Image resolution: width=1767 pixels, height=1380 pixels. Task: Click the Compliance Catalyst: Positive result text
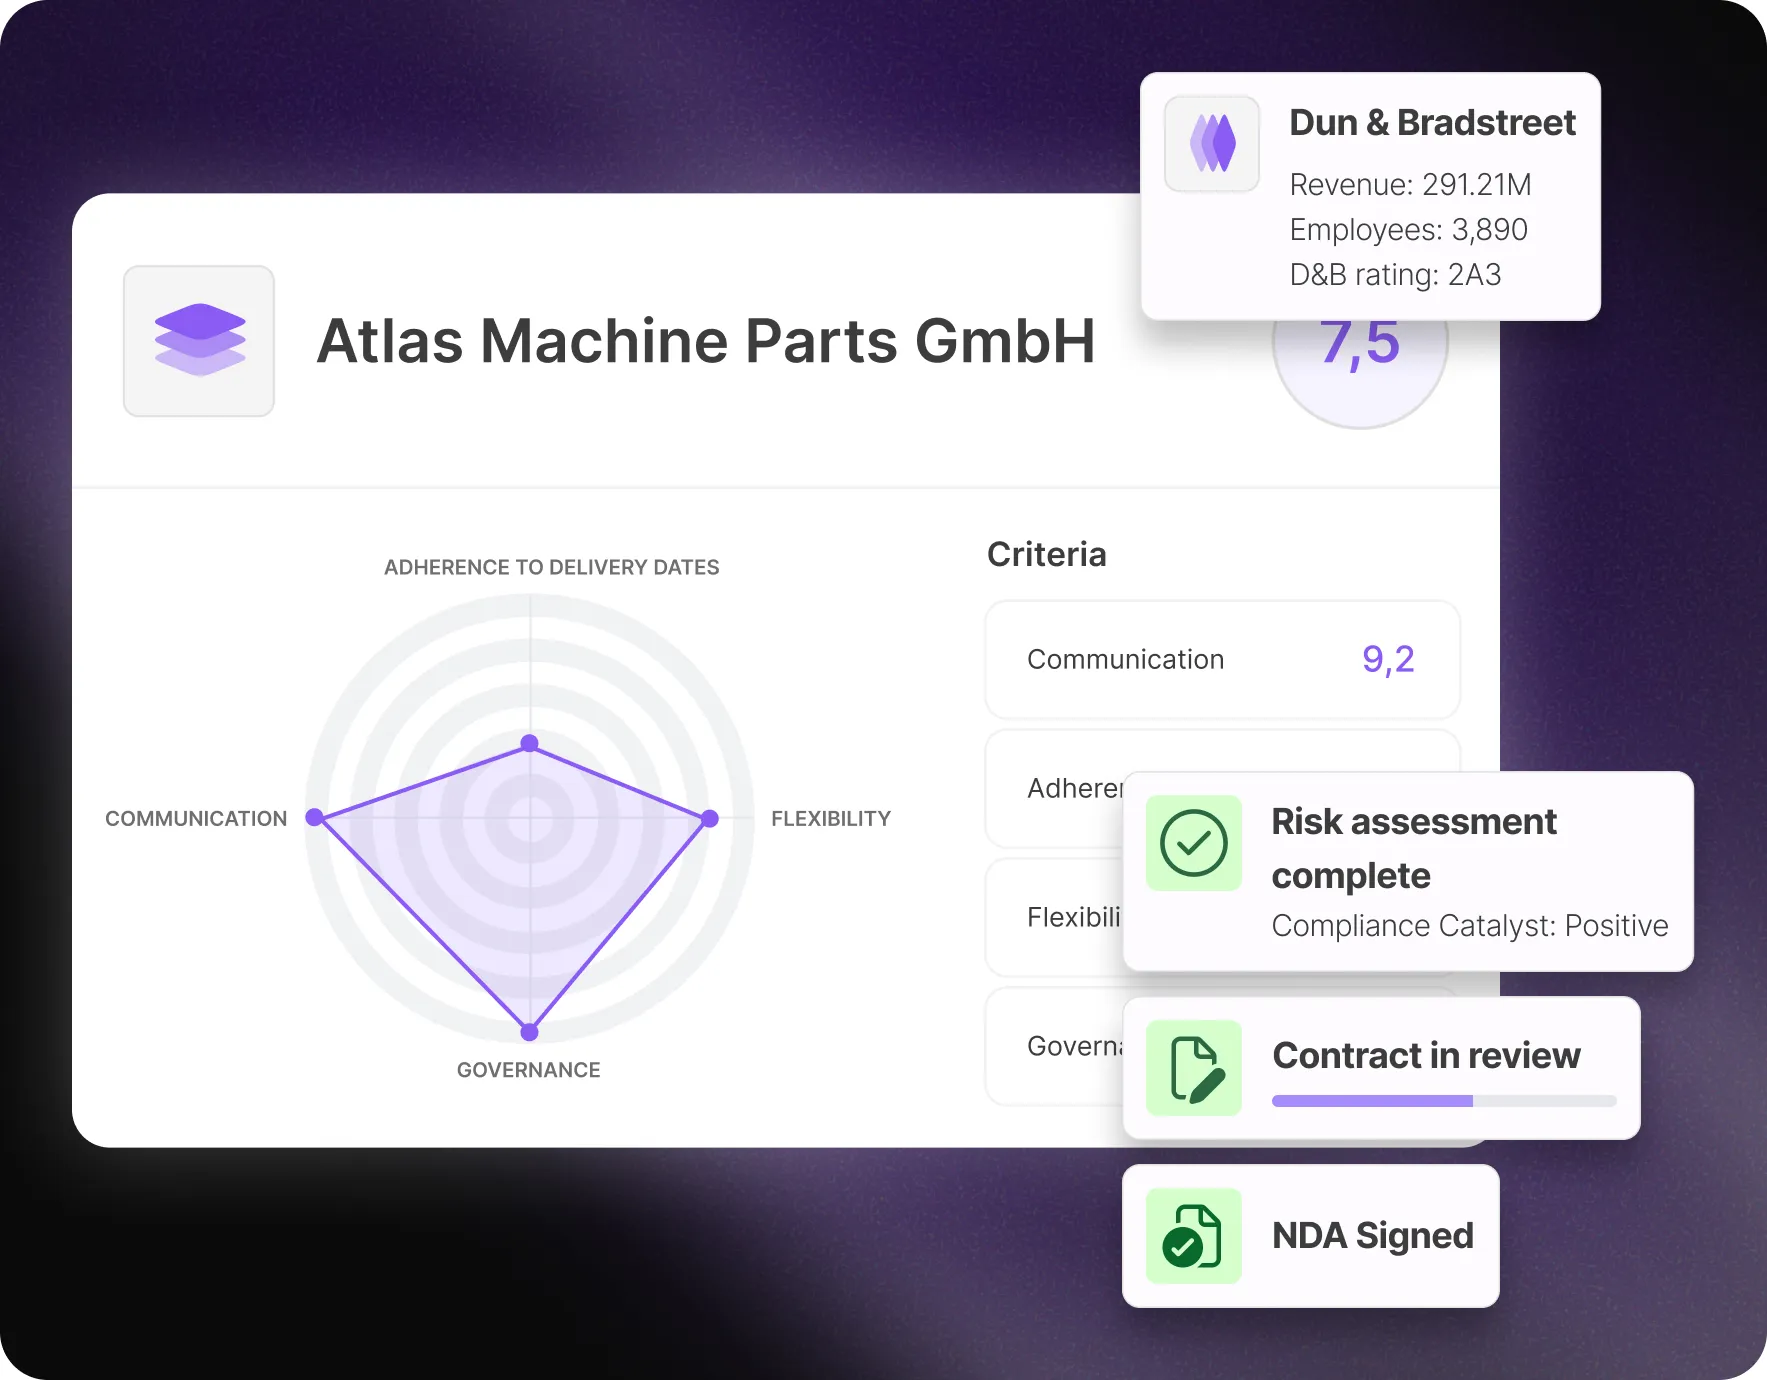(1469, 926)
